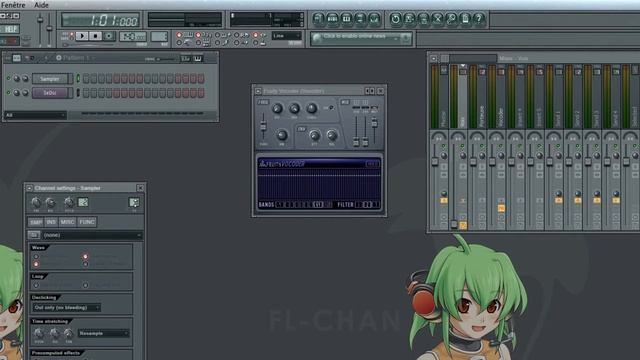
Task: Select the bottom-right Wave radio option
Action: [x=85, y=264]
